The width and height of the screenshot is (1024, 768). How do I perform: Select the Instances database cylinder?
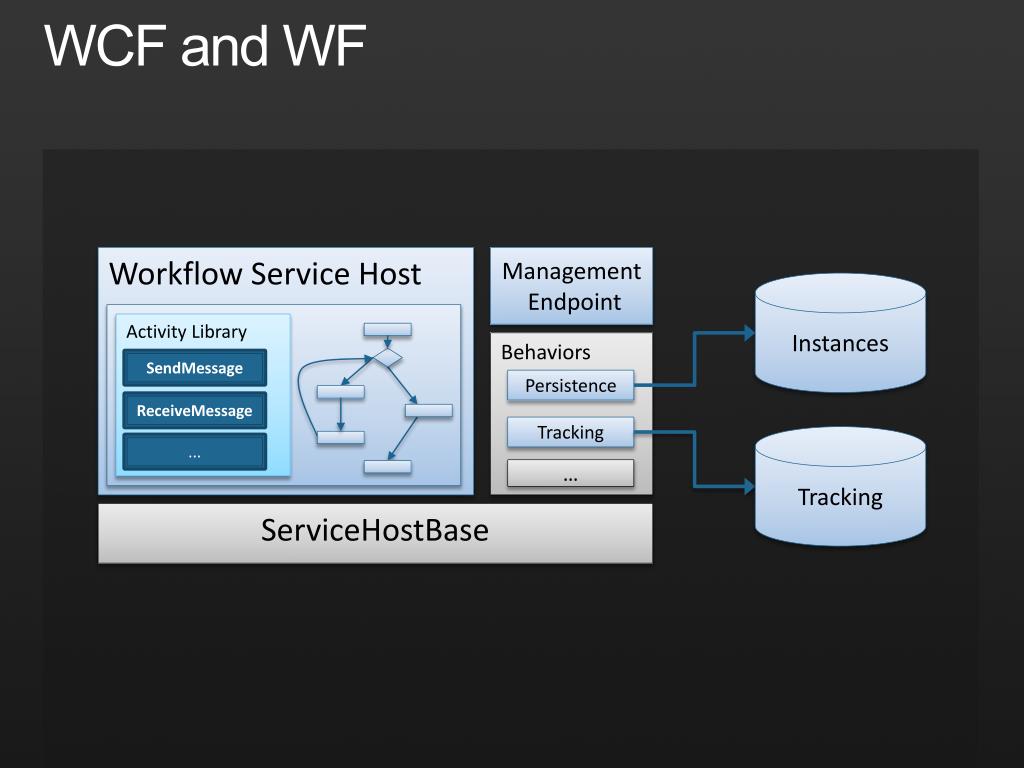tap(840, 333)
